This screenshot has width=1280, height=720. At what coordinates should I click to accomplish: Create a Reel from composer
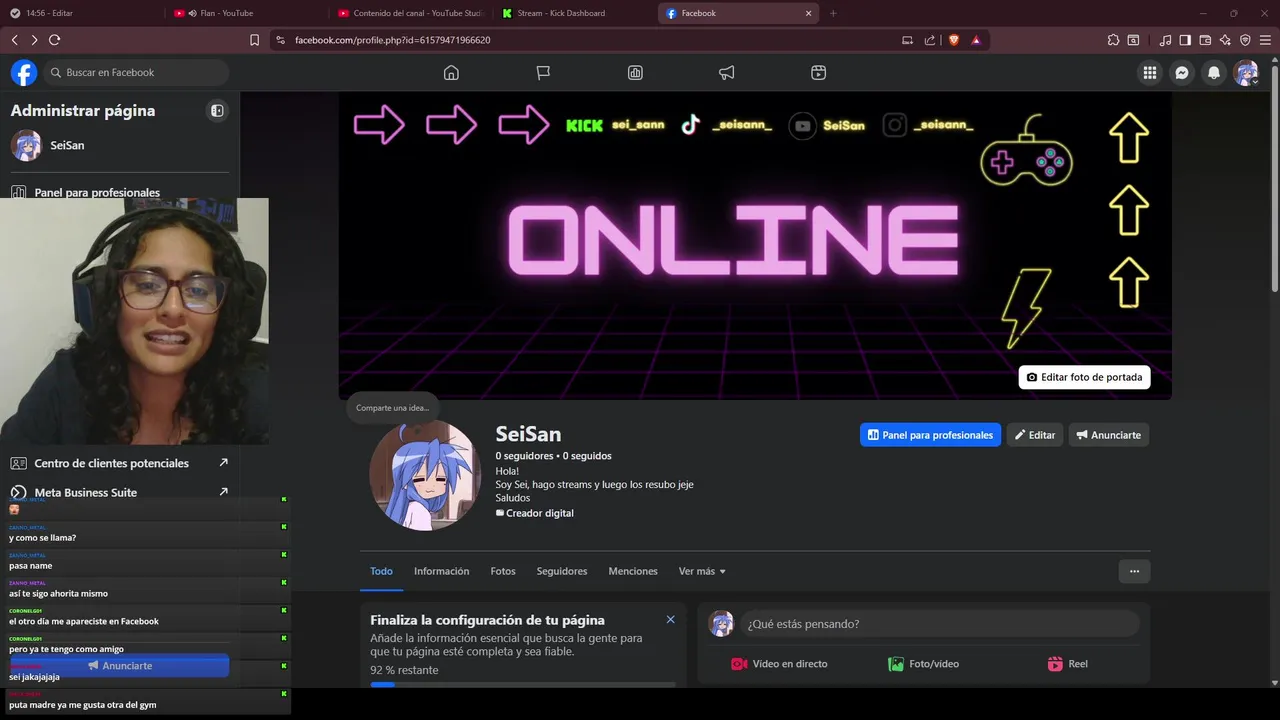(x=1067, y=664)
